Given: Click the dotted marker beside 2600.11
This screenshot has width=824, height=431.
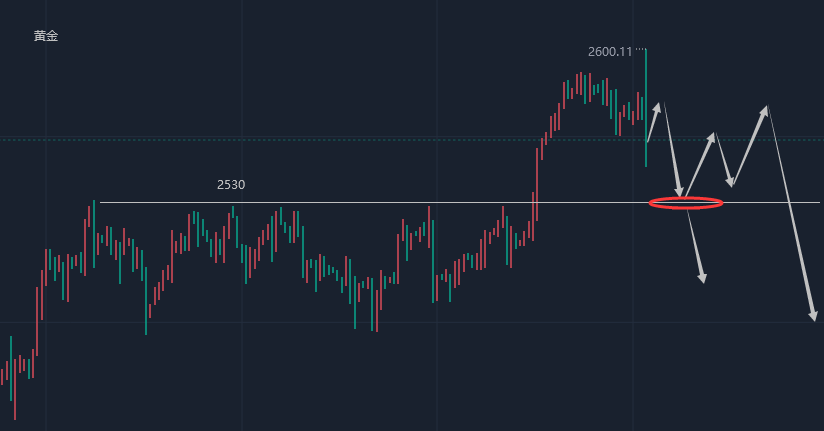Looking at the screenshot, I should tap(641, 49).
